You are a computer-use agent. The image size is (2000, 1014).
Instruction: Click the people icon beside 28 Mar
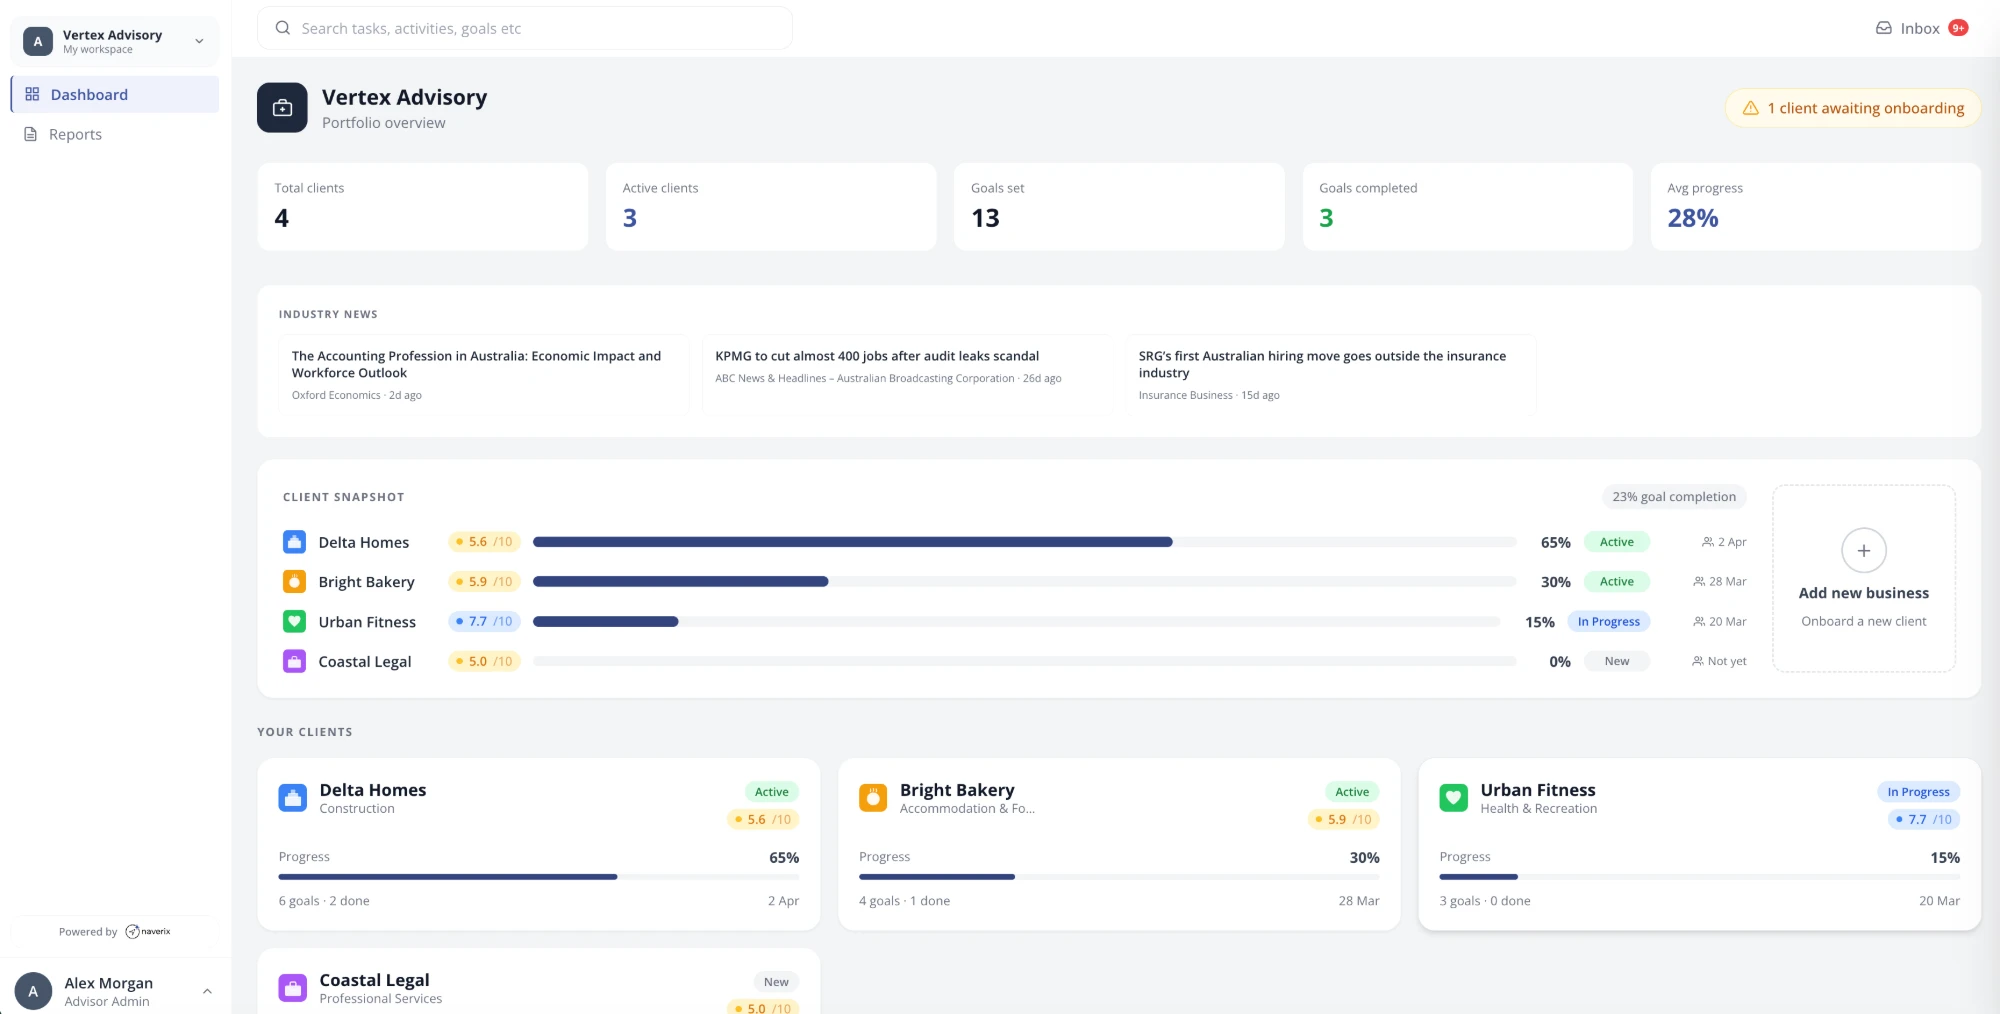1698,582
